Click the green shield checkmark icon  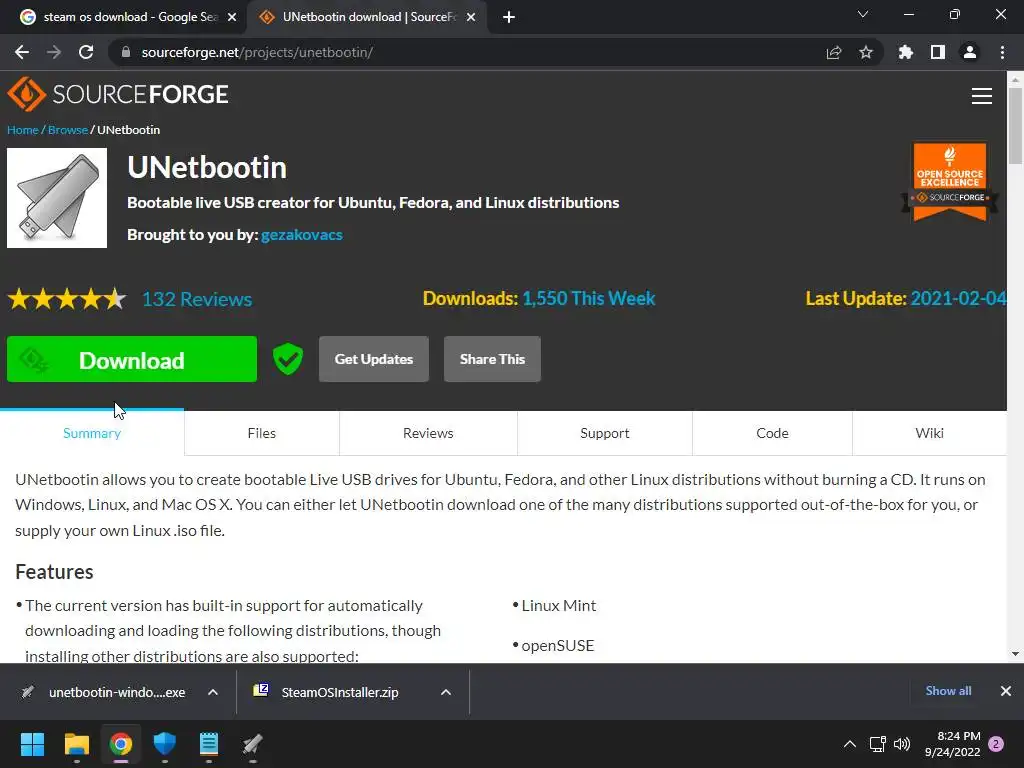(x=288, y=359)
